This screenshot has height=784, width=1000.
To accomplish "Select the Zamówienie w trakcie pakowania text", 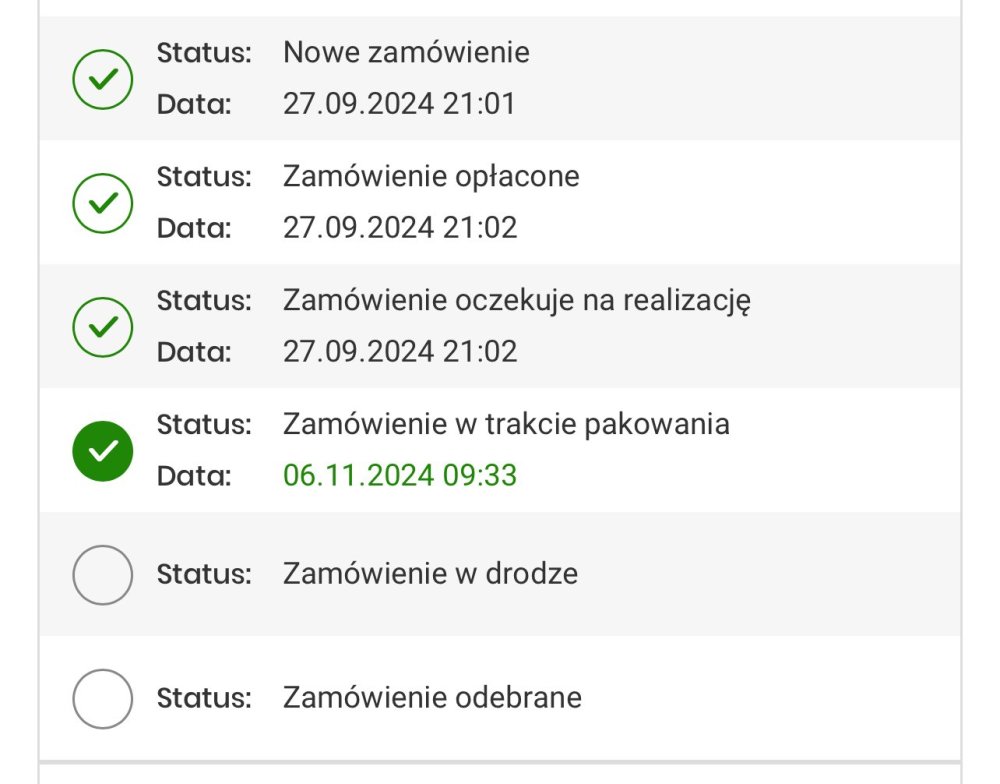I will [506, 424].
